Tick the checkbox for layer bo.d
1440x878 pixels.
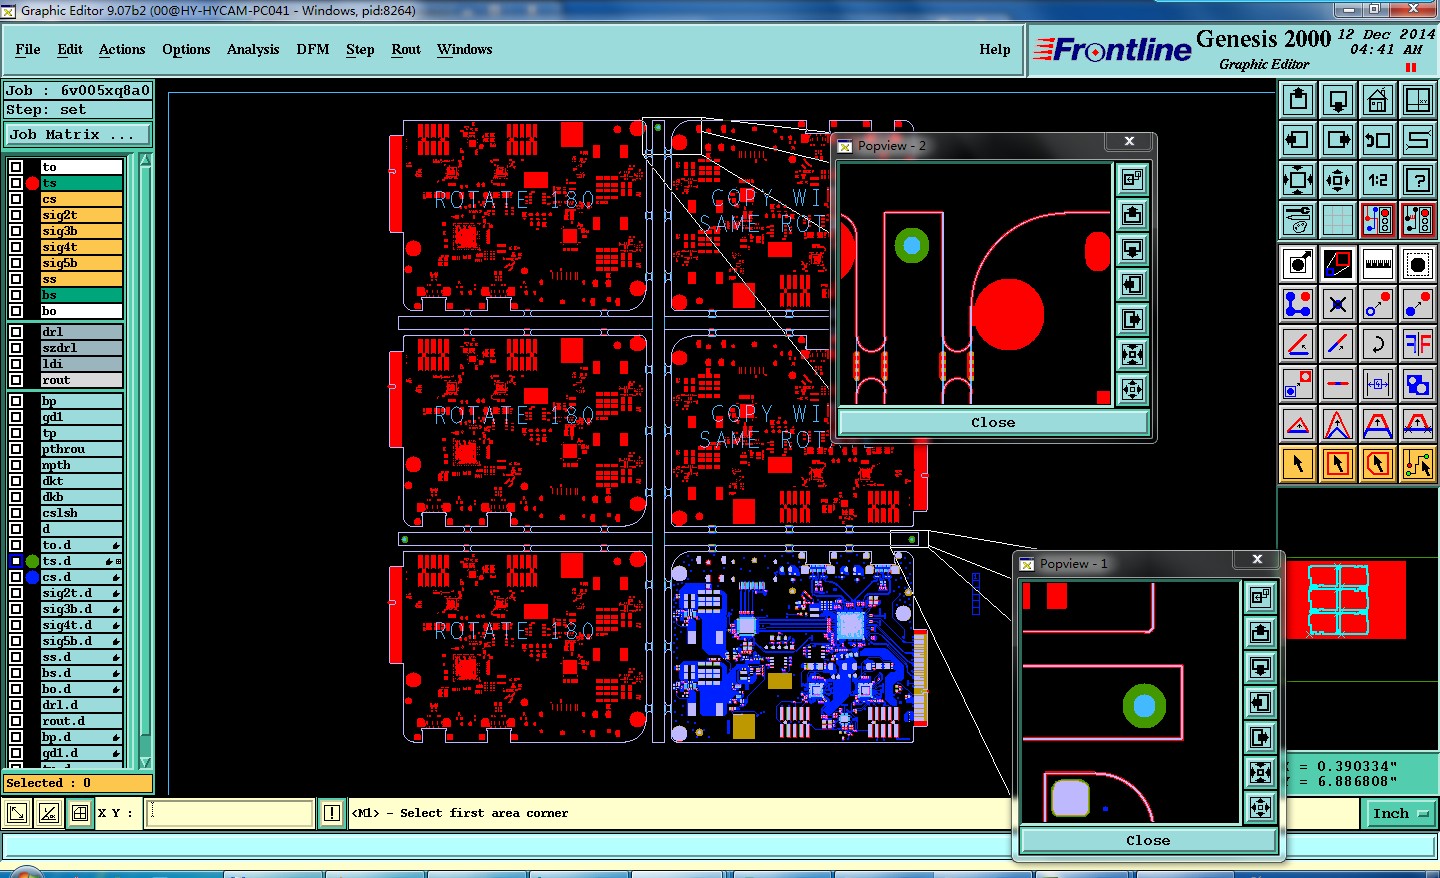click(16, 689)
